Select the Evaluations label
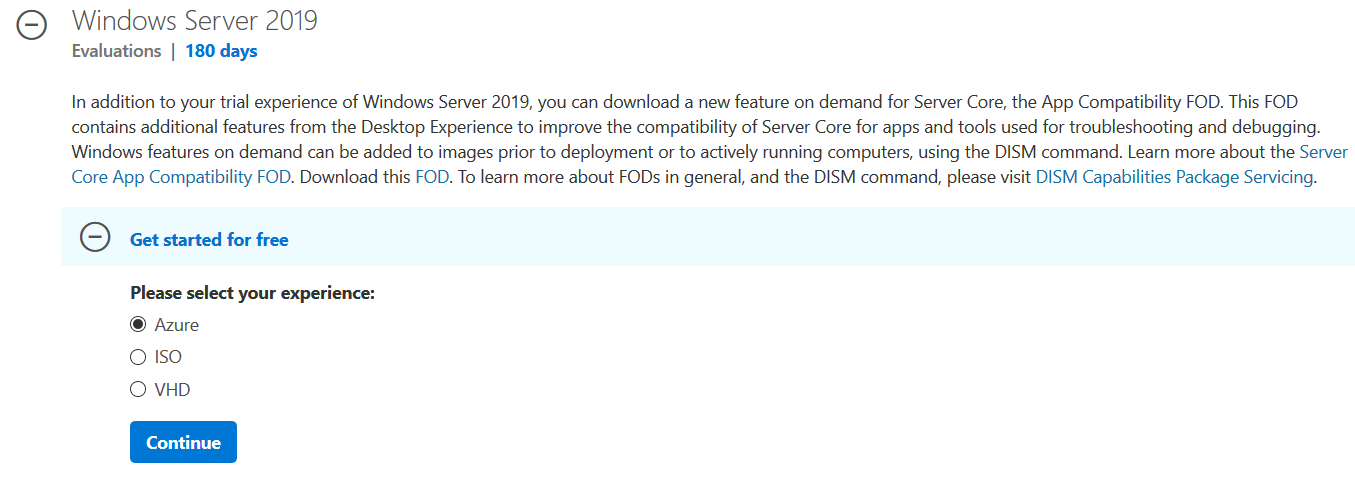1355x478 pixels. pos(116,51)
